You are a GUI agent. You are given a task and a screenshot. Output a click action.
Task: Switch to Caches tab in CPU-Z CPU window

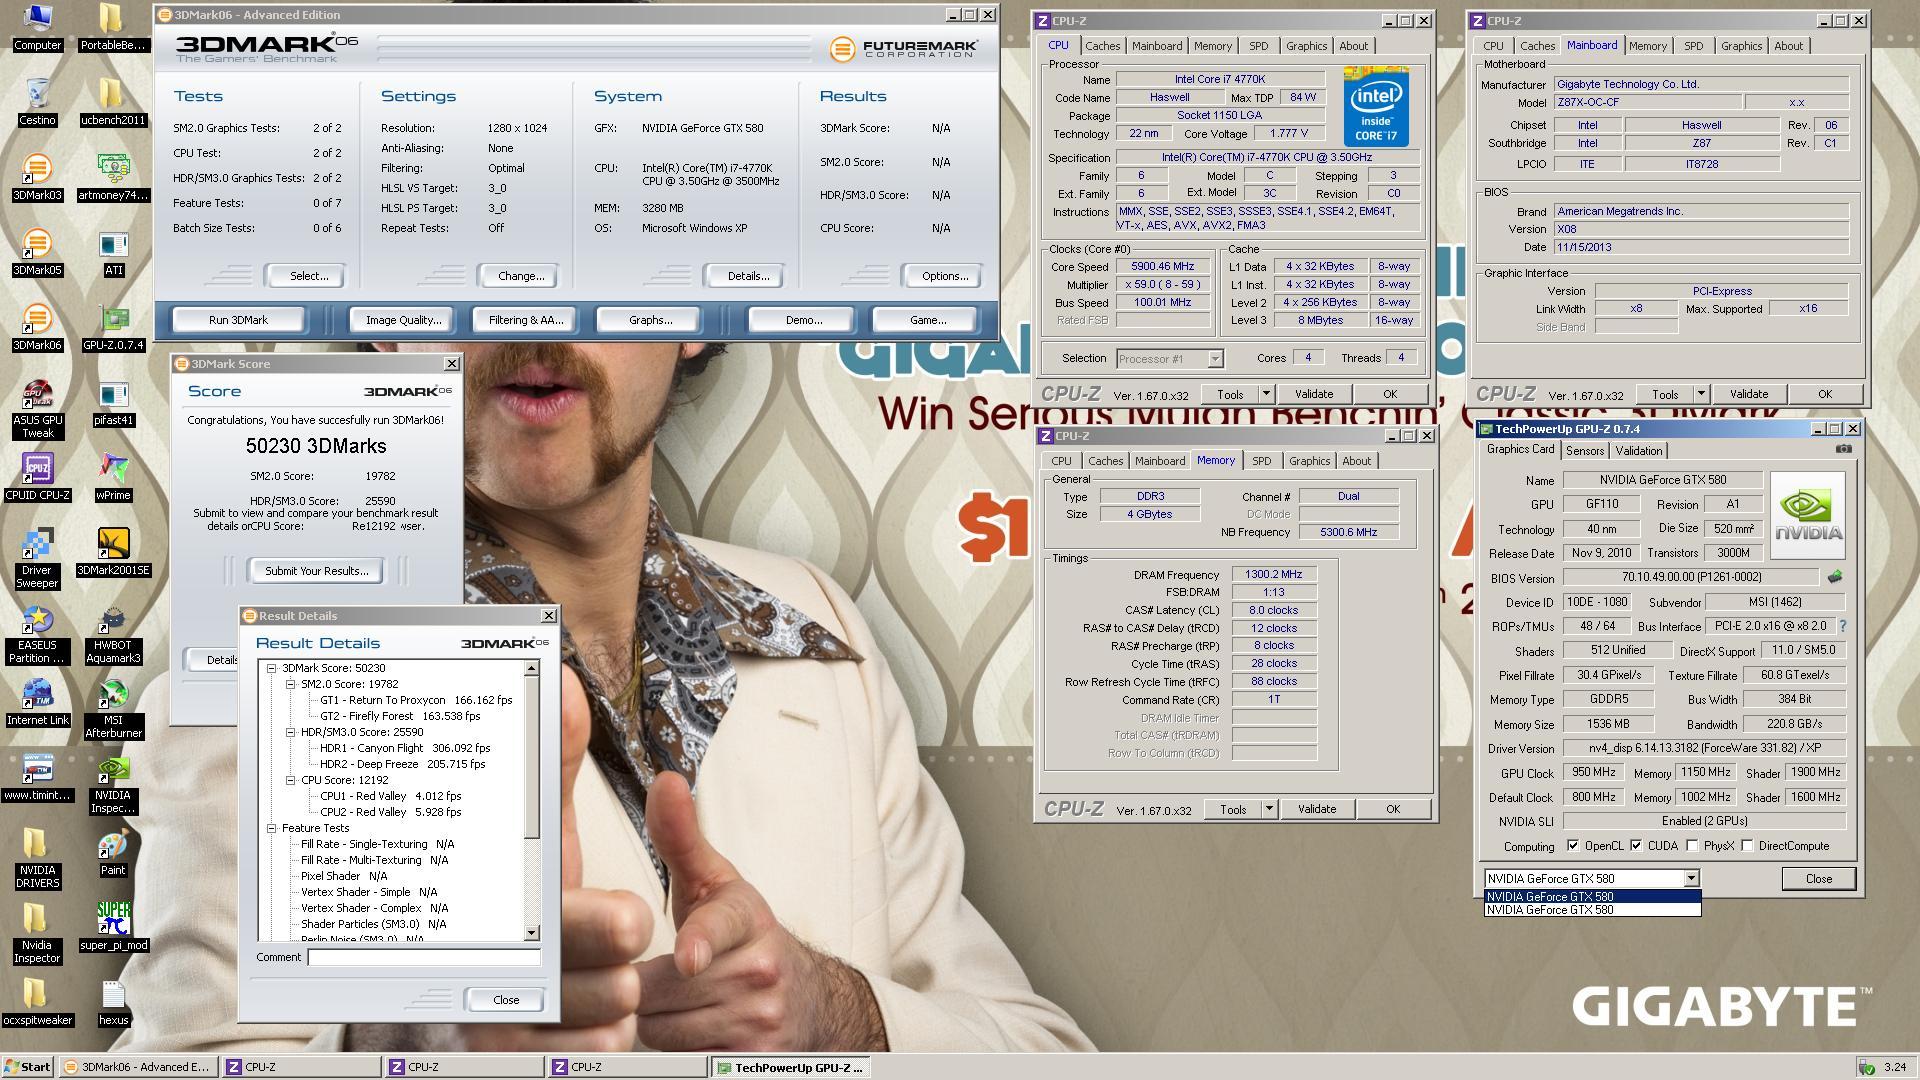(x=1102, y=46)
